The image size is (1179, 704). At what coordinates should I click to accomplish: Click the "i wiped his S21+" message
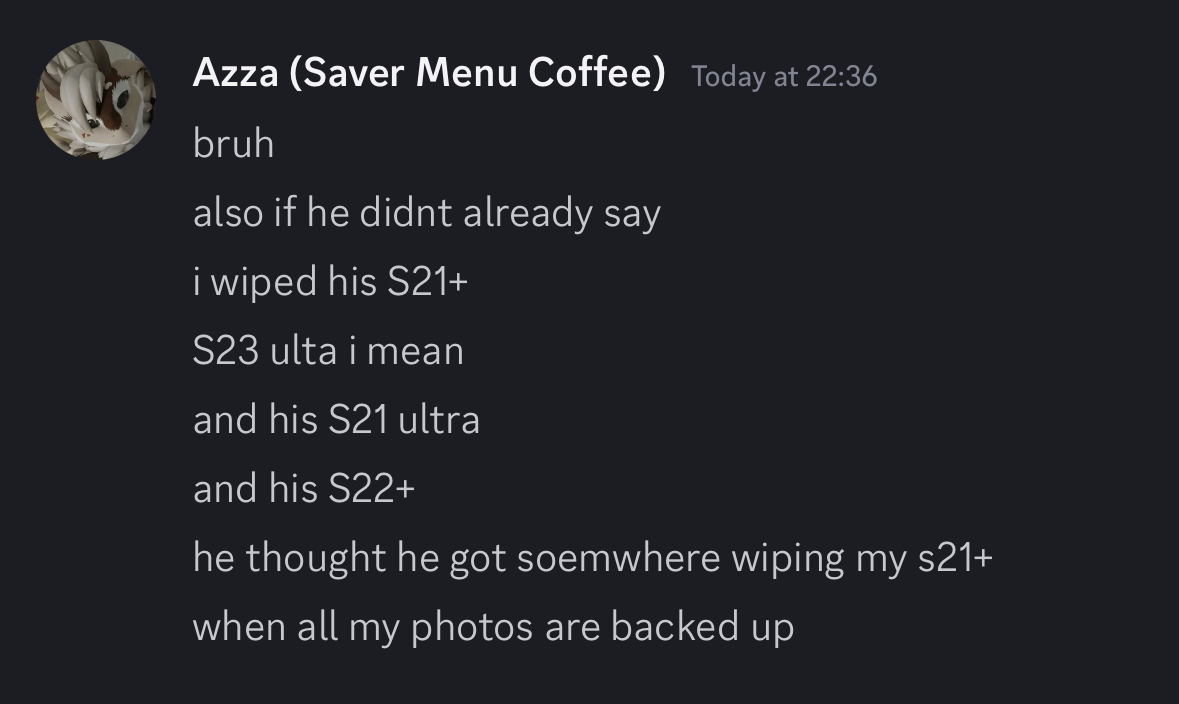[330, 282]
